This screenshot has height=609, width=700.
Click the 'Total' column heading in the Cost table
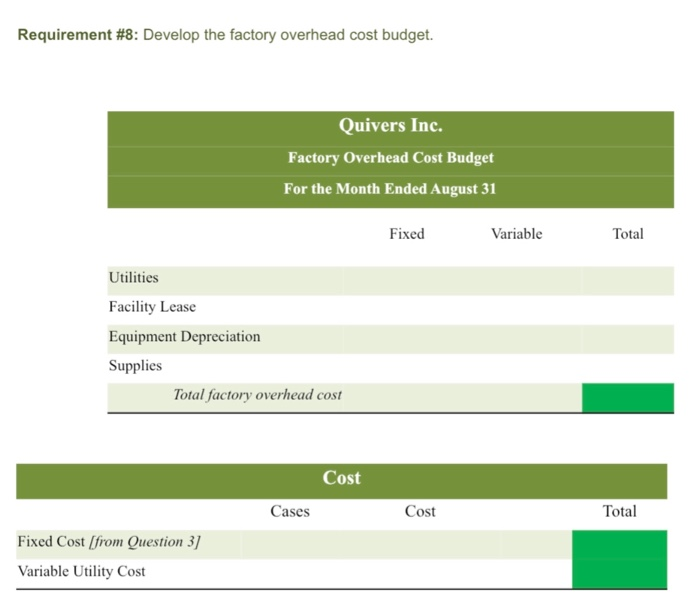tap(620, 511)
